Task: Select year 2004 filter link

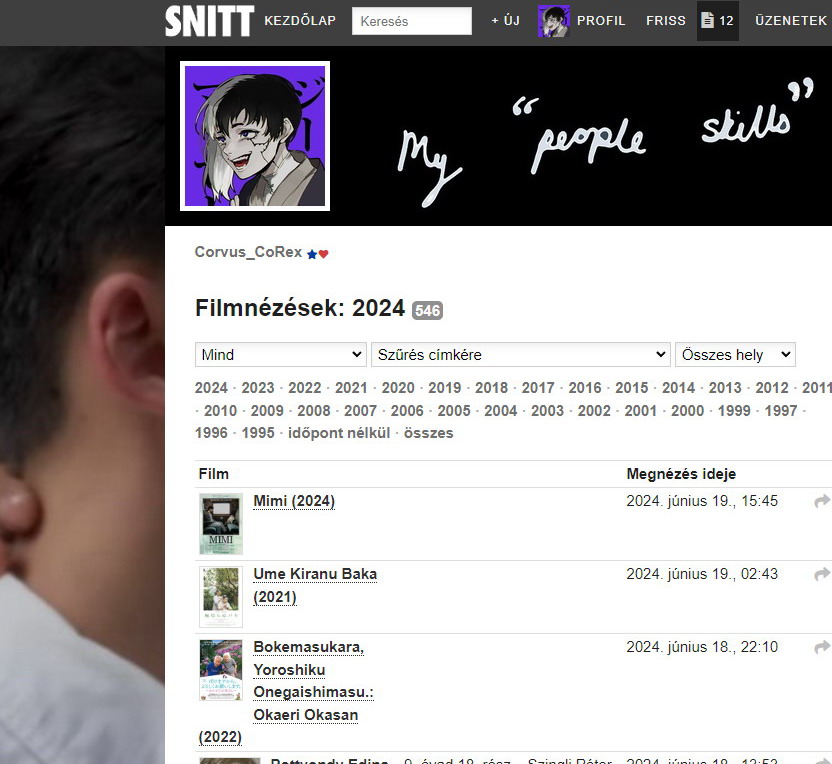Action: (500, 411)
